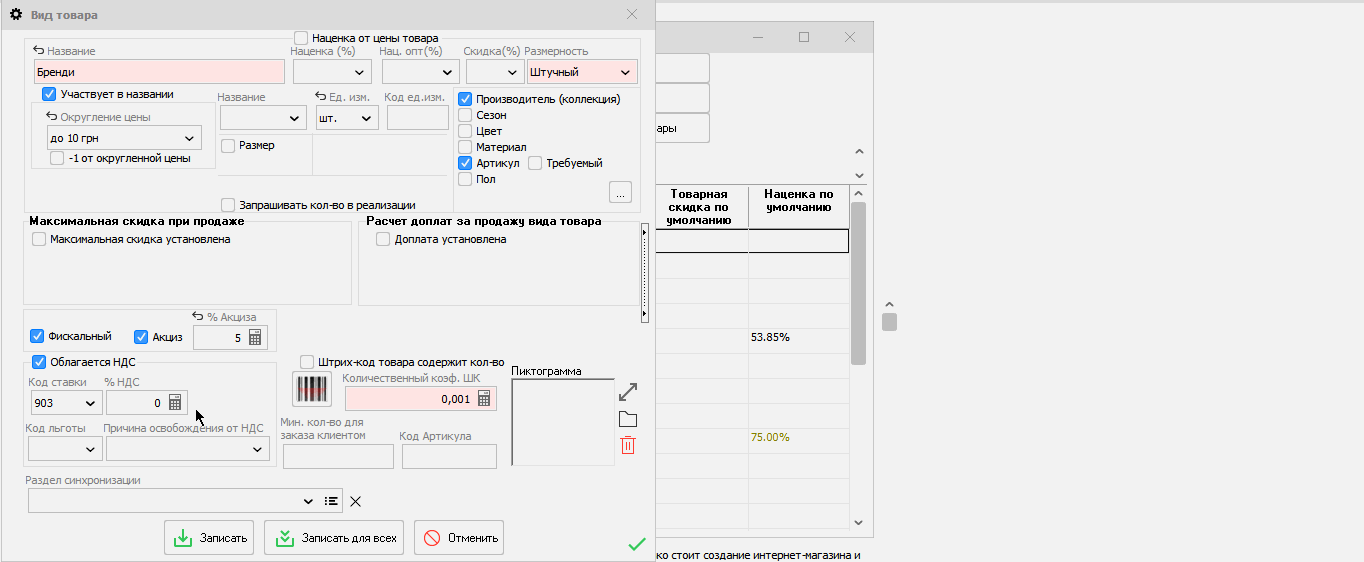
Task: Toggle Максимальная скидка установлена checkbox
Action: coord(39,239)
